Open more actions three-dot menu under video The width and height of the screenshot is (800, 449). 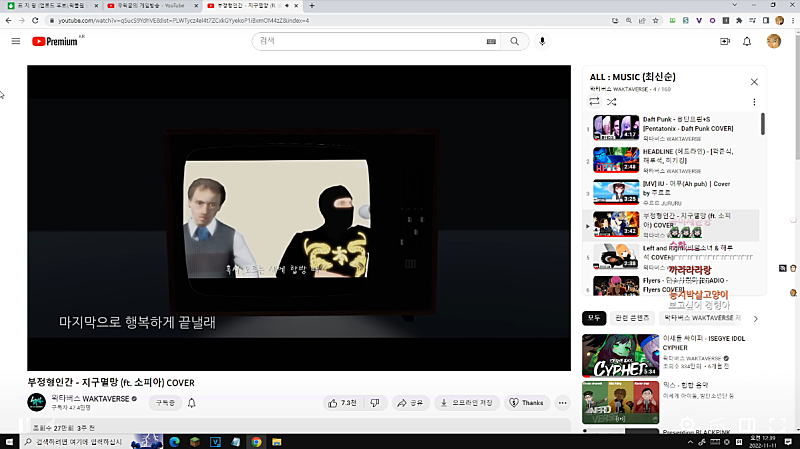click(562, 403)
